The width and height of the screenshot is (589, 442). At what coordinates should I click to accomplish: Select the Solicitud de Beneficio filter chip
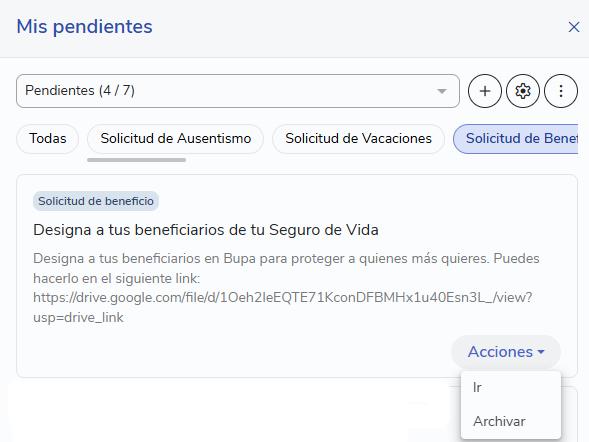coord(515,139)
